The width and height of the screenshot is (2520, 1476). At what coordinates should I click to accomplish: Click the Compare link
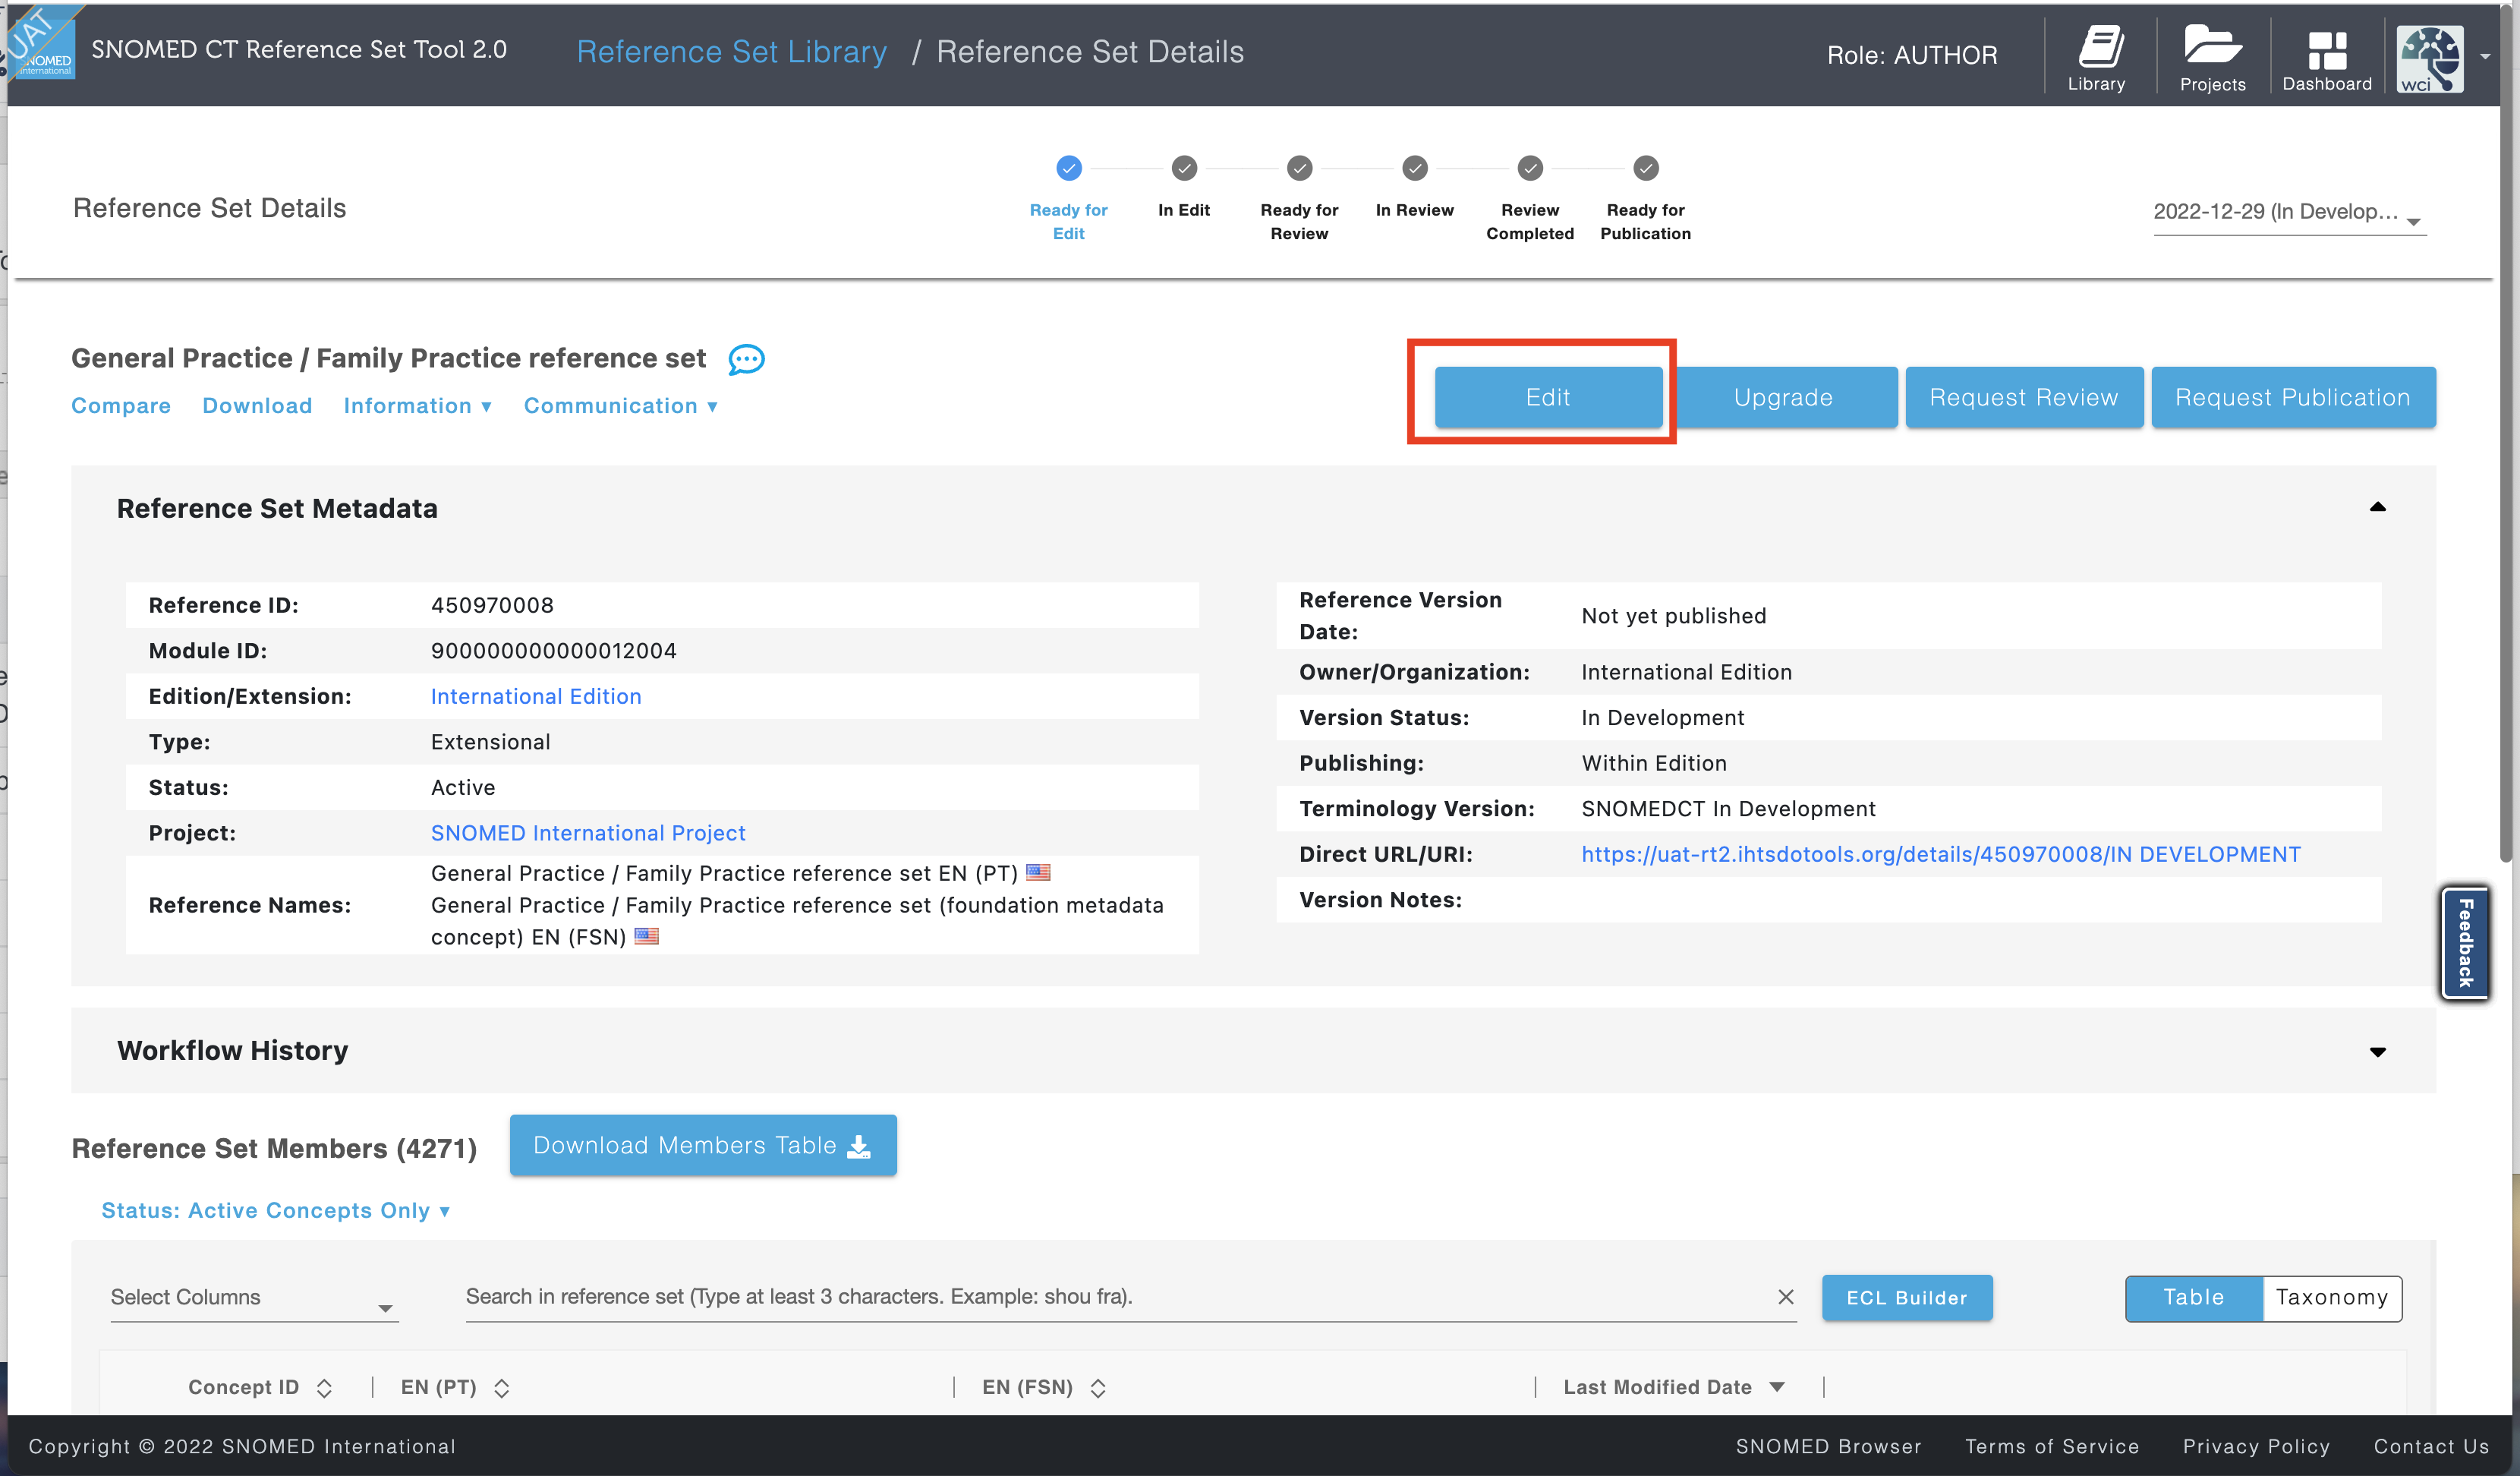pos(121,405)
